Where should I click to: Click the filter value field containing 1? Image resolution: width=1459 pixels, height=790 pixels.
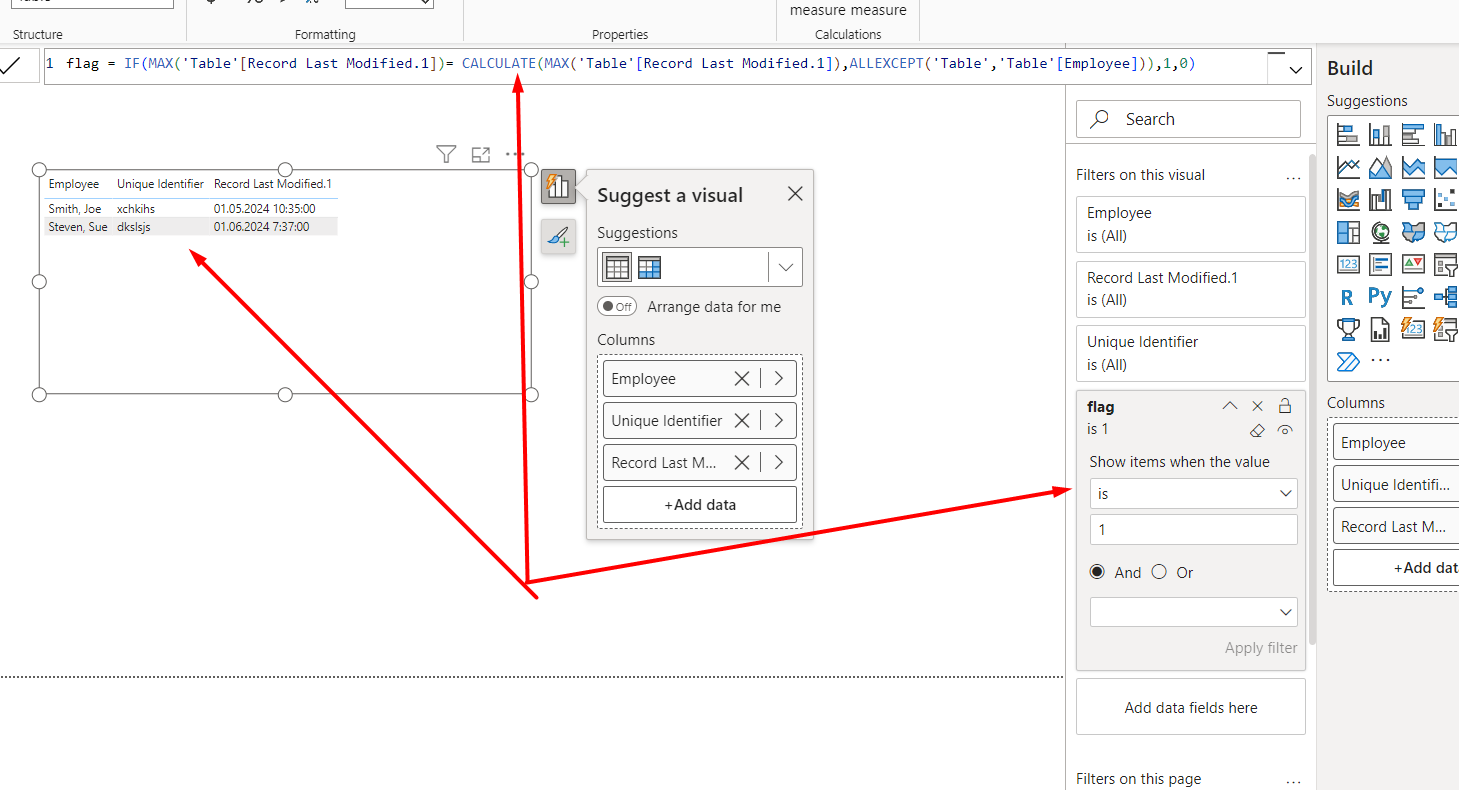point(1193,530)
